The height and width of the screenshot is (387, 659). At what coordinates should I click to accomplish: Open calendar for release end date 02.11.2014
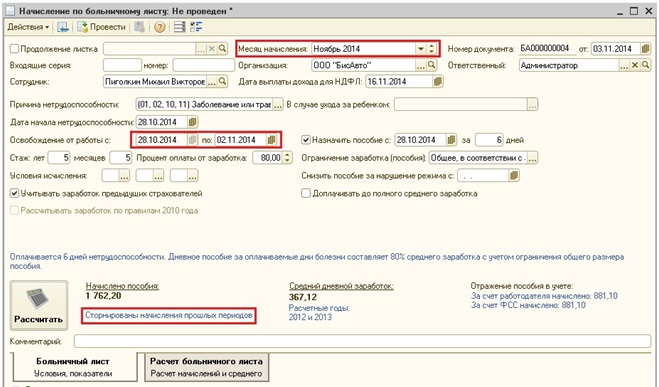point(272,140)
